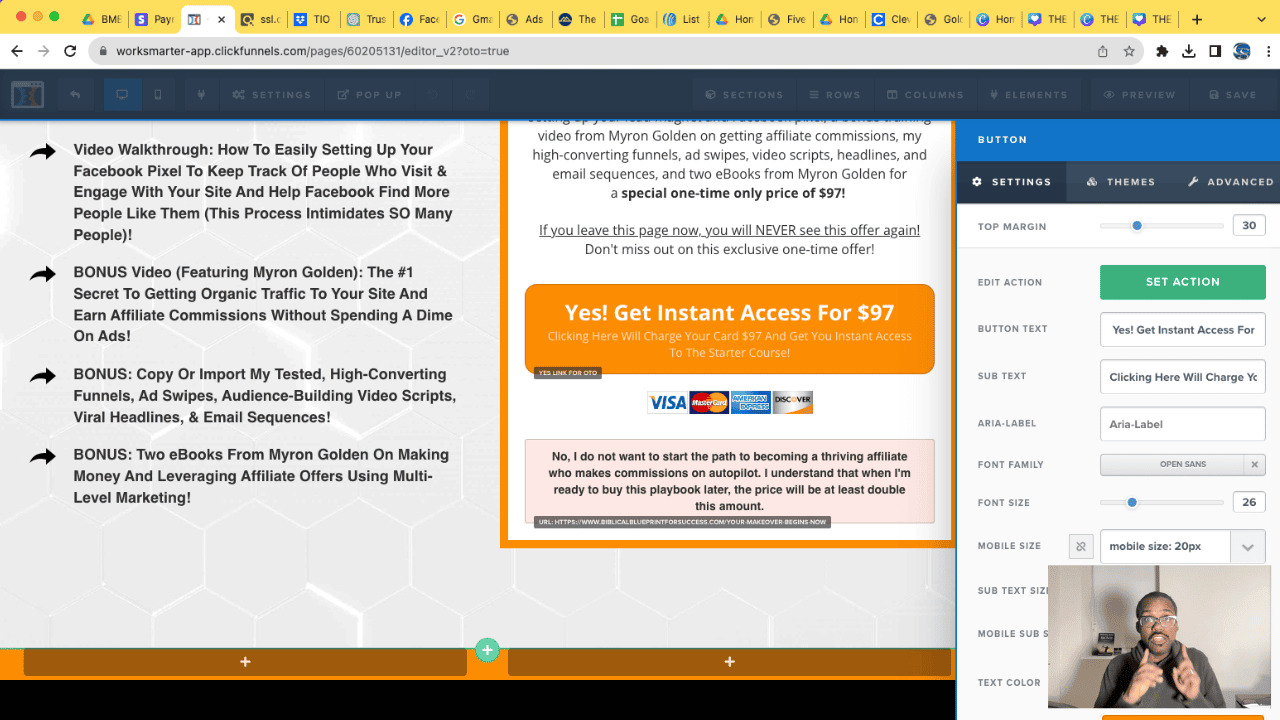Switch to mobile view mode
Viewport: 1280px width, 720px height.
click(x=158, y=95)
